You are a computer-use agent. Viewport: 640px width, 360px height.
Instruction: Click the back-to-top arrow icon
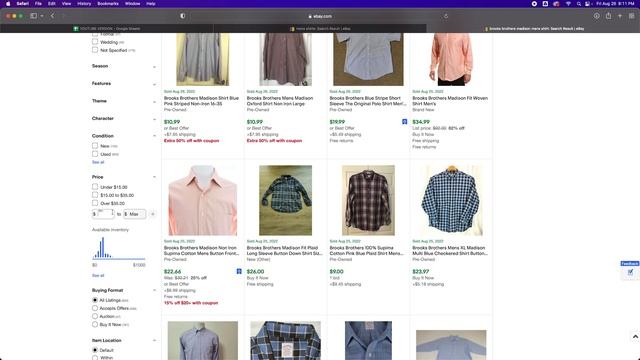635,337
